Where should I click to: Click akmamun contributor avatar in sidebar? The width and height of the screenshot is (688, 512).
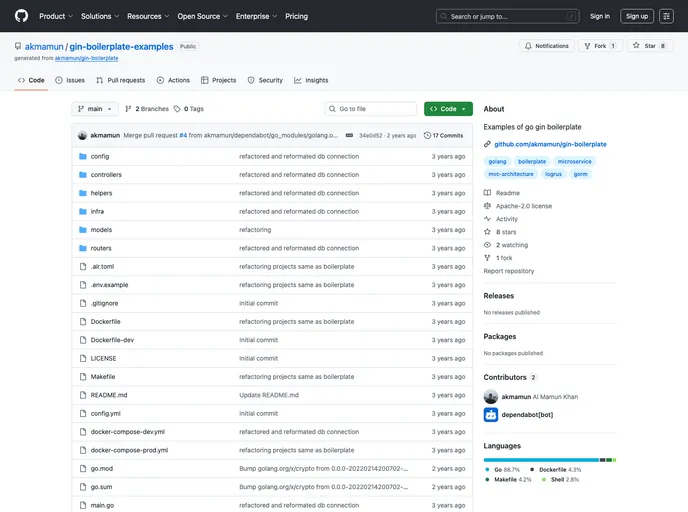tap(491, 397)
